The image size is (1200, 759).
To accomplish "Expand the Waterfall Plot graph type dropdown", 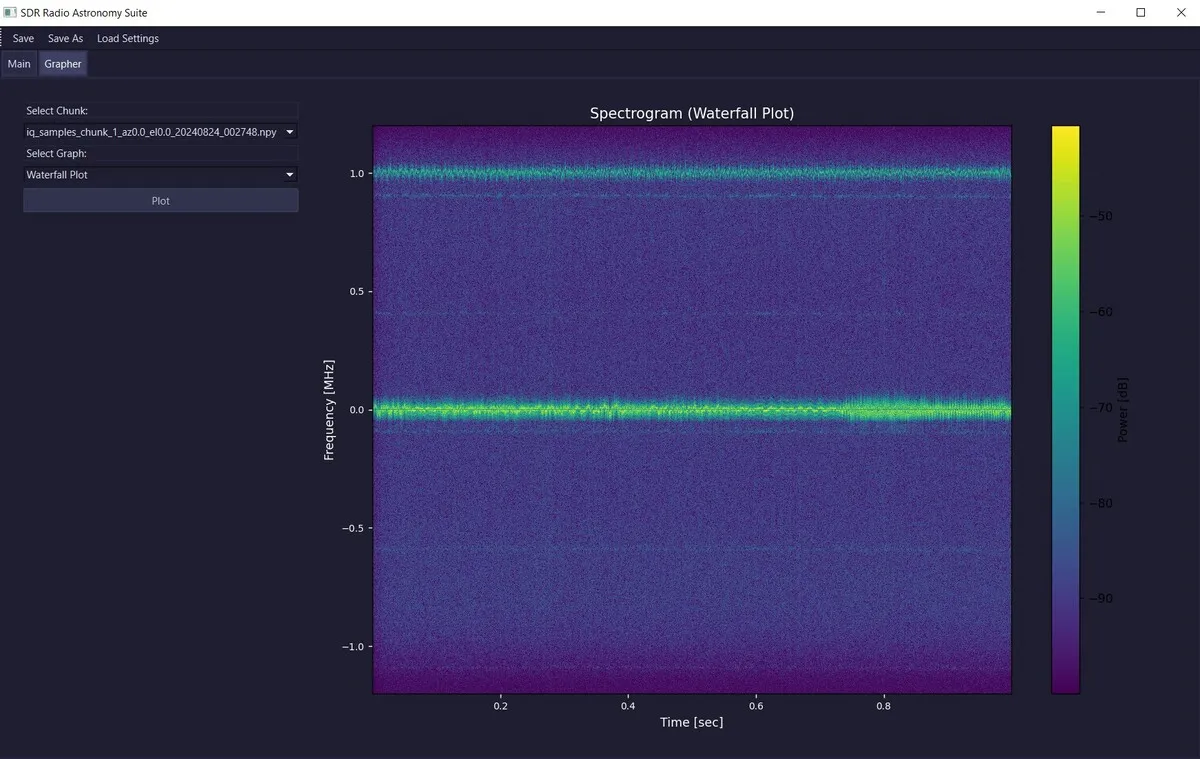I will click(161, 175).
